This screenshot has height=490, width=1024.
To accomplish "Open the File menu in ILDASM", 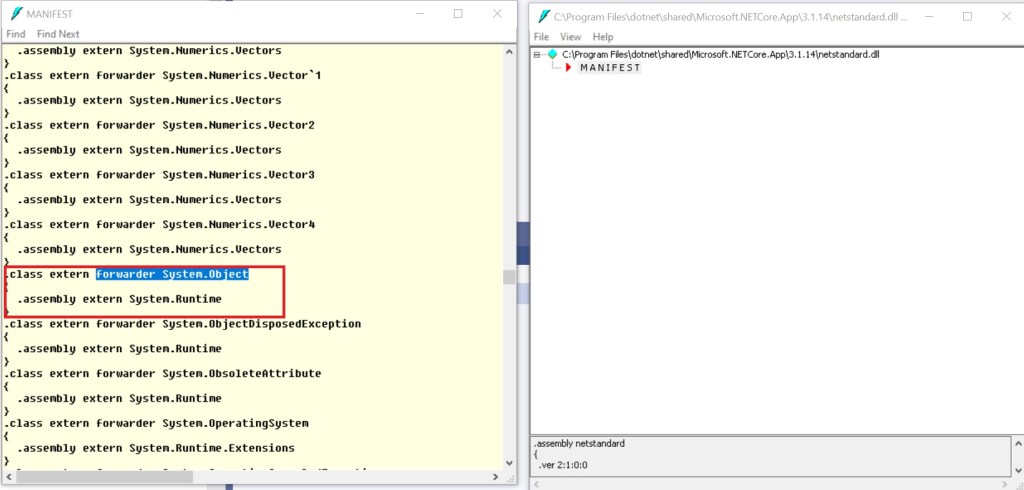I will tap(541, 37).
